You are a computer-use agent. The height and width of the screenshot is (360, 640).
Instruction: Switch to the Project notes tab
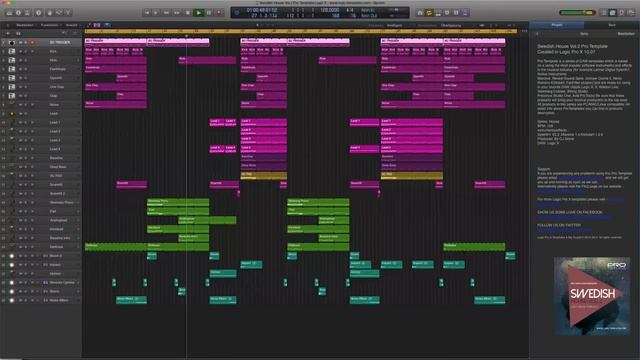point(557,25)
